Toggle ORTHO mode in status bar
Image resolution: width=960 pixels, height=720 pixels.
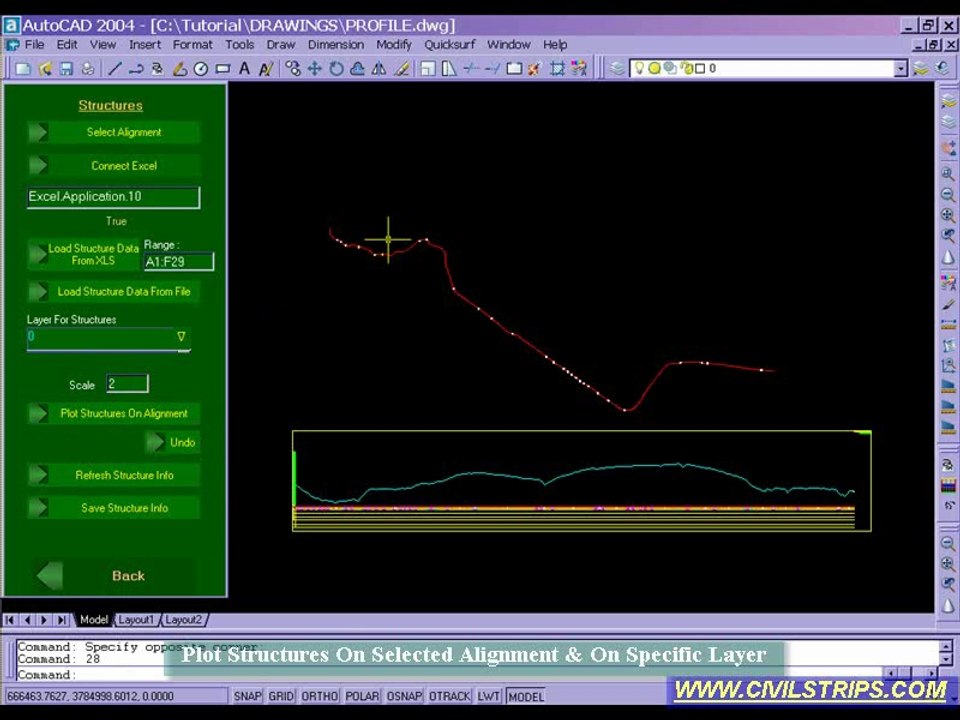pyautogui.click(x=320, y=696)
